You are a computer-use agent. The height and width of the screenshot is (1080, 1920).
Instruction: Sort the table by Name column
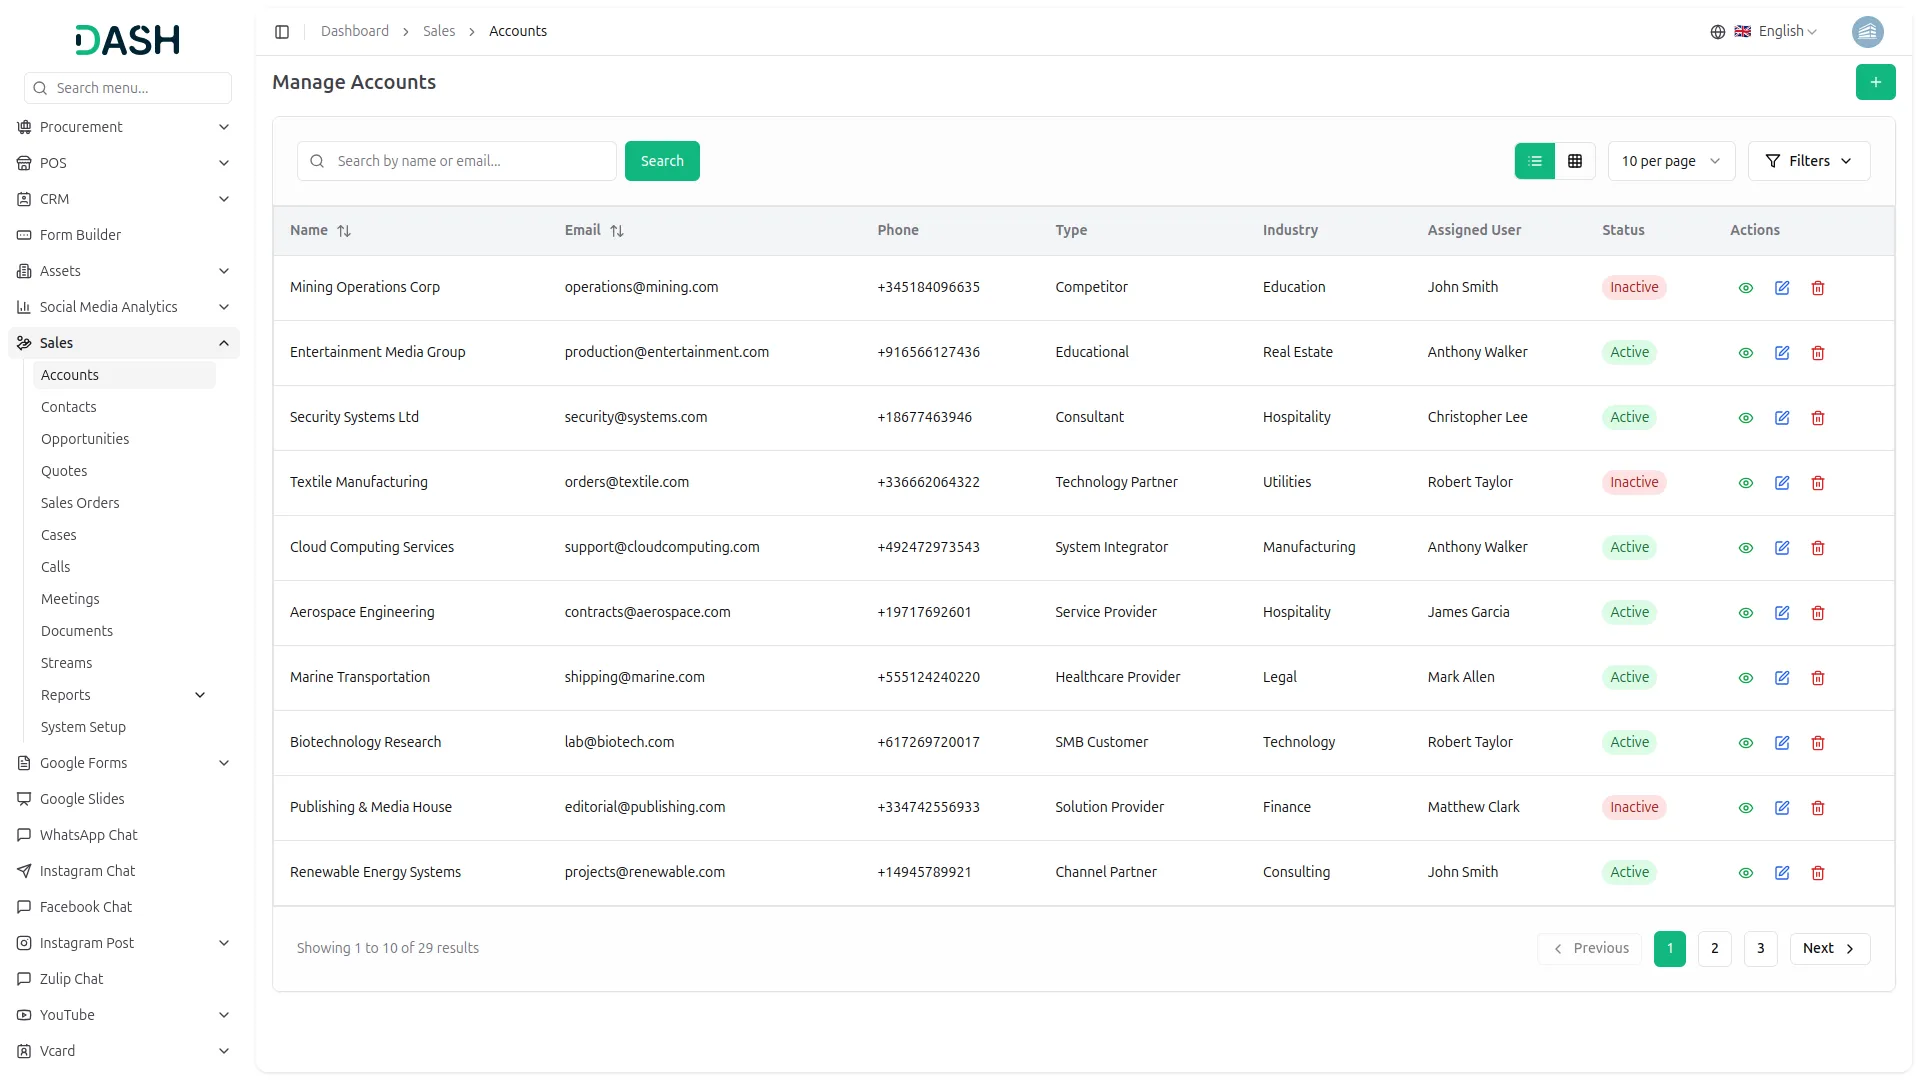pos(344,231)
